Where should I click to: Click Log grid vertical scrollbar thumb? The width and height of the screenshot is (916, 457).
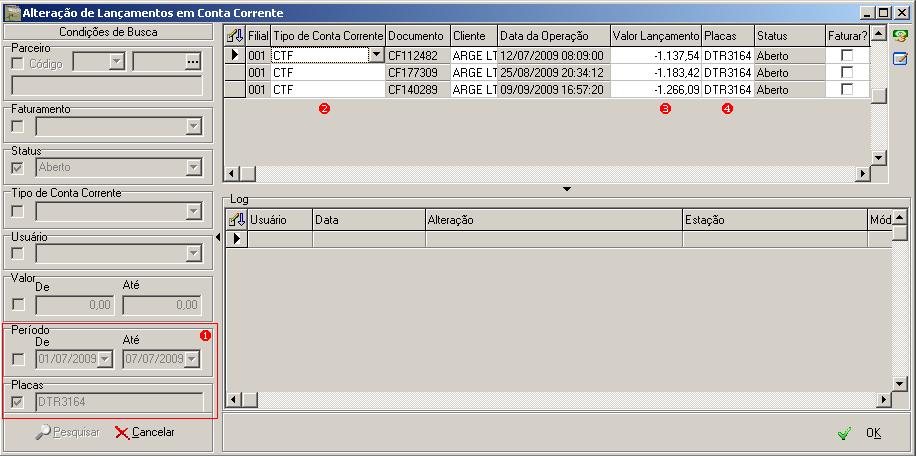click(900, 233)
